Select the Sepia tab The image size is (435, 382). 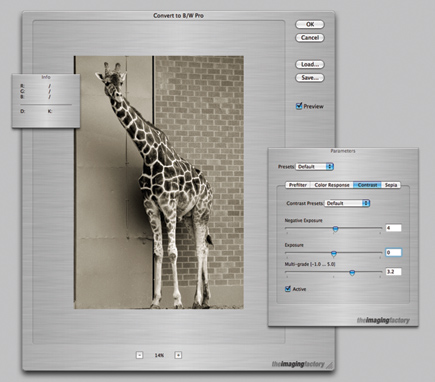391,185
